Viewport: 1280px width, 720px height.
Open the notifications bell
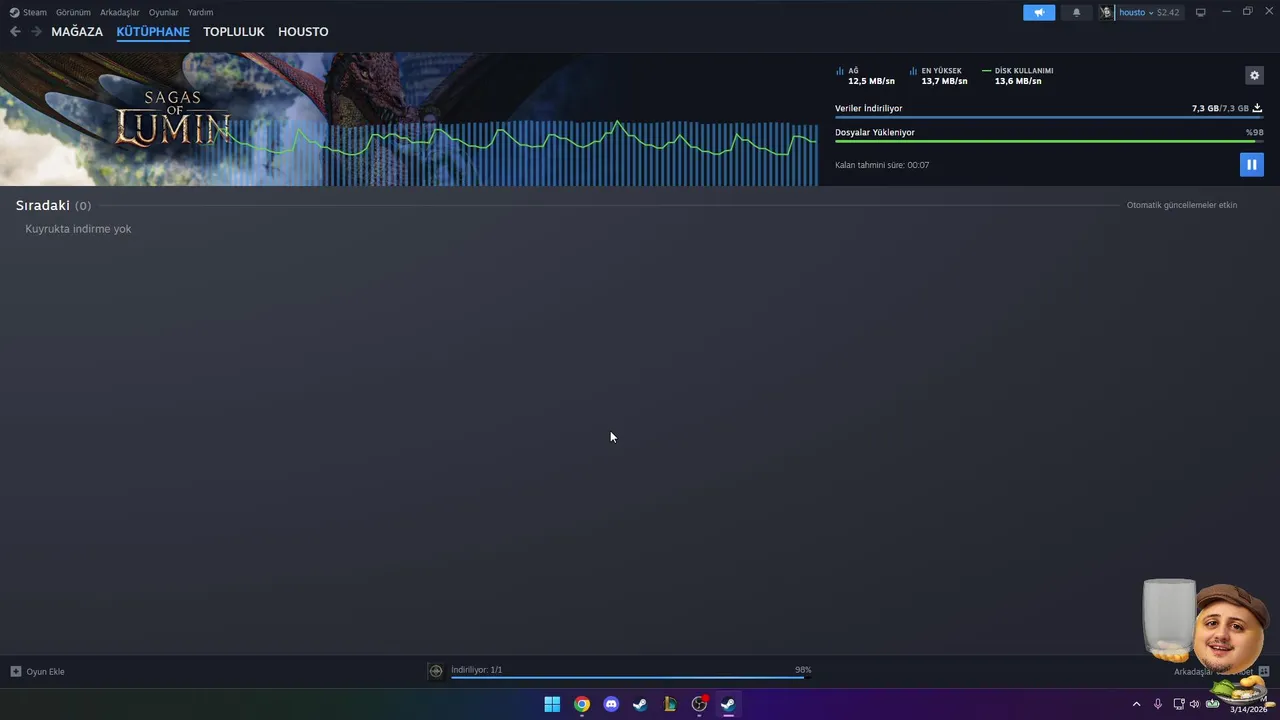(1076, 12)
